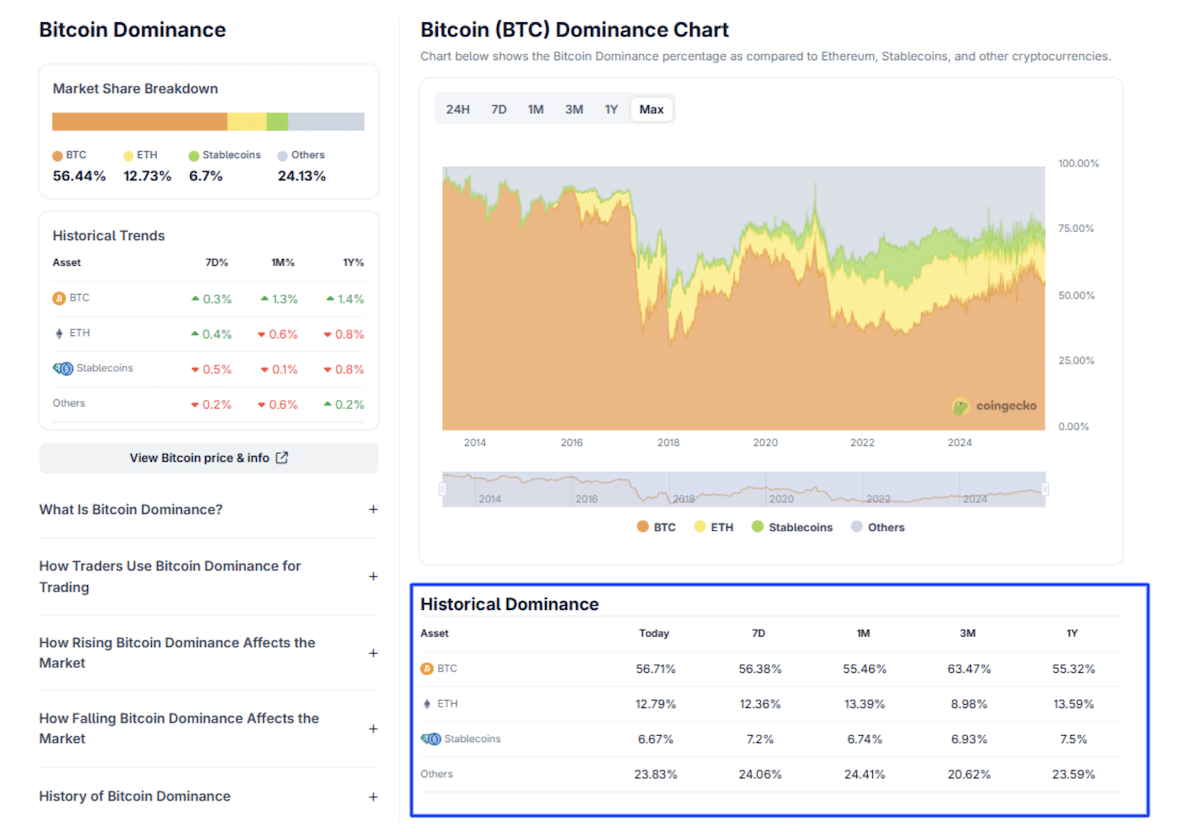
Task: Click the right handle of the minimap range slider
Action: [x=1044, y=487]
